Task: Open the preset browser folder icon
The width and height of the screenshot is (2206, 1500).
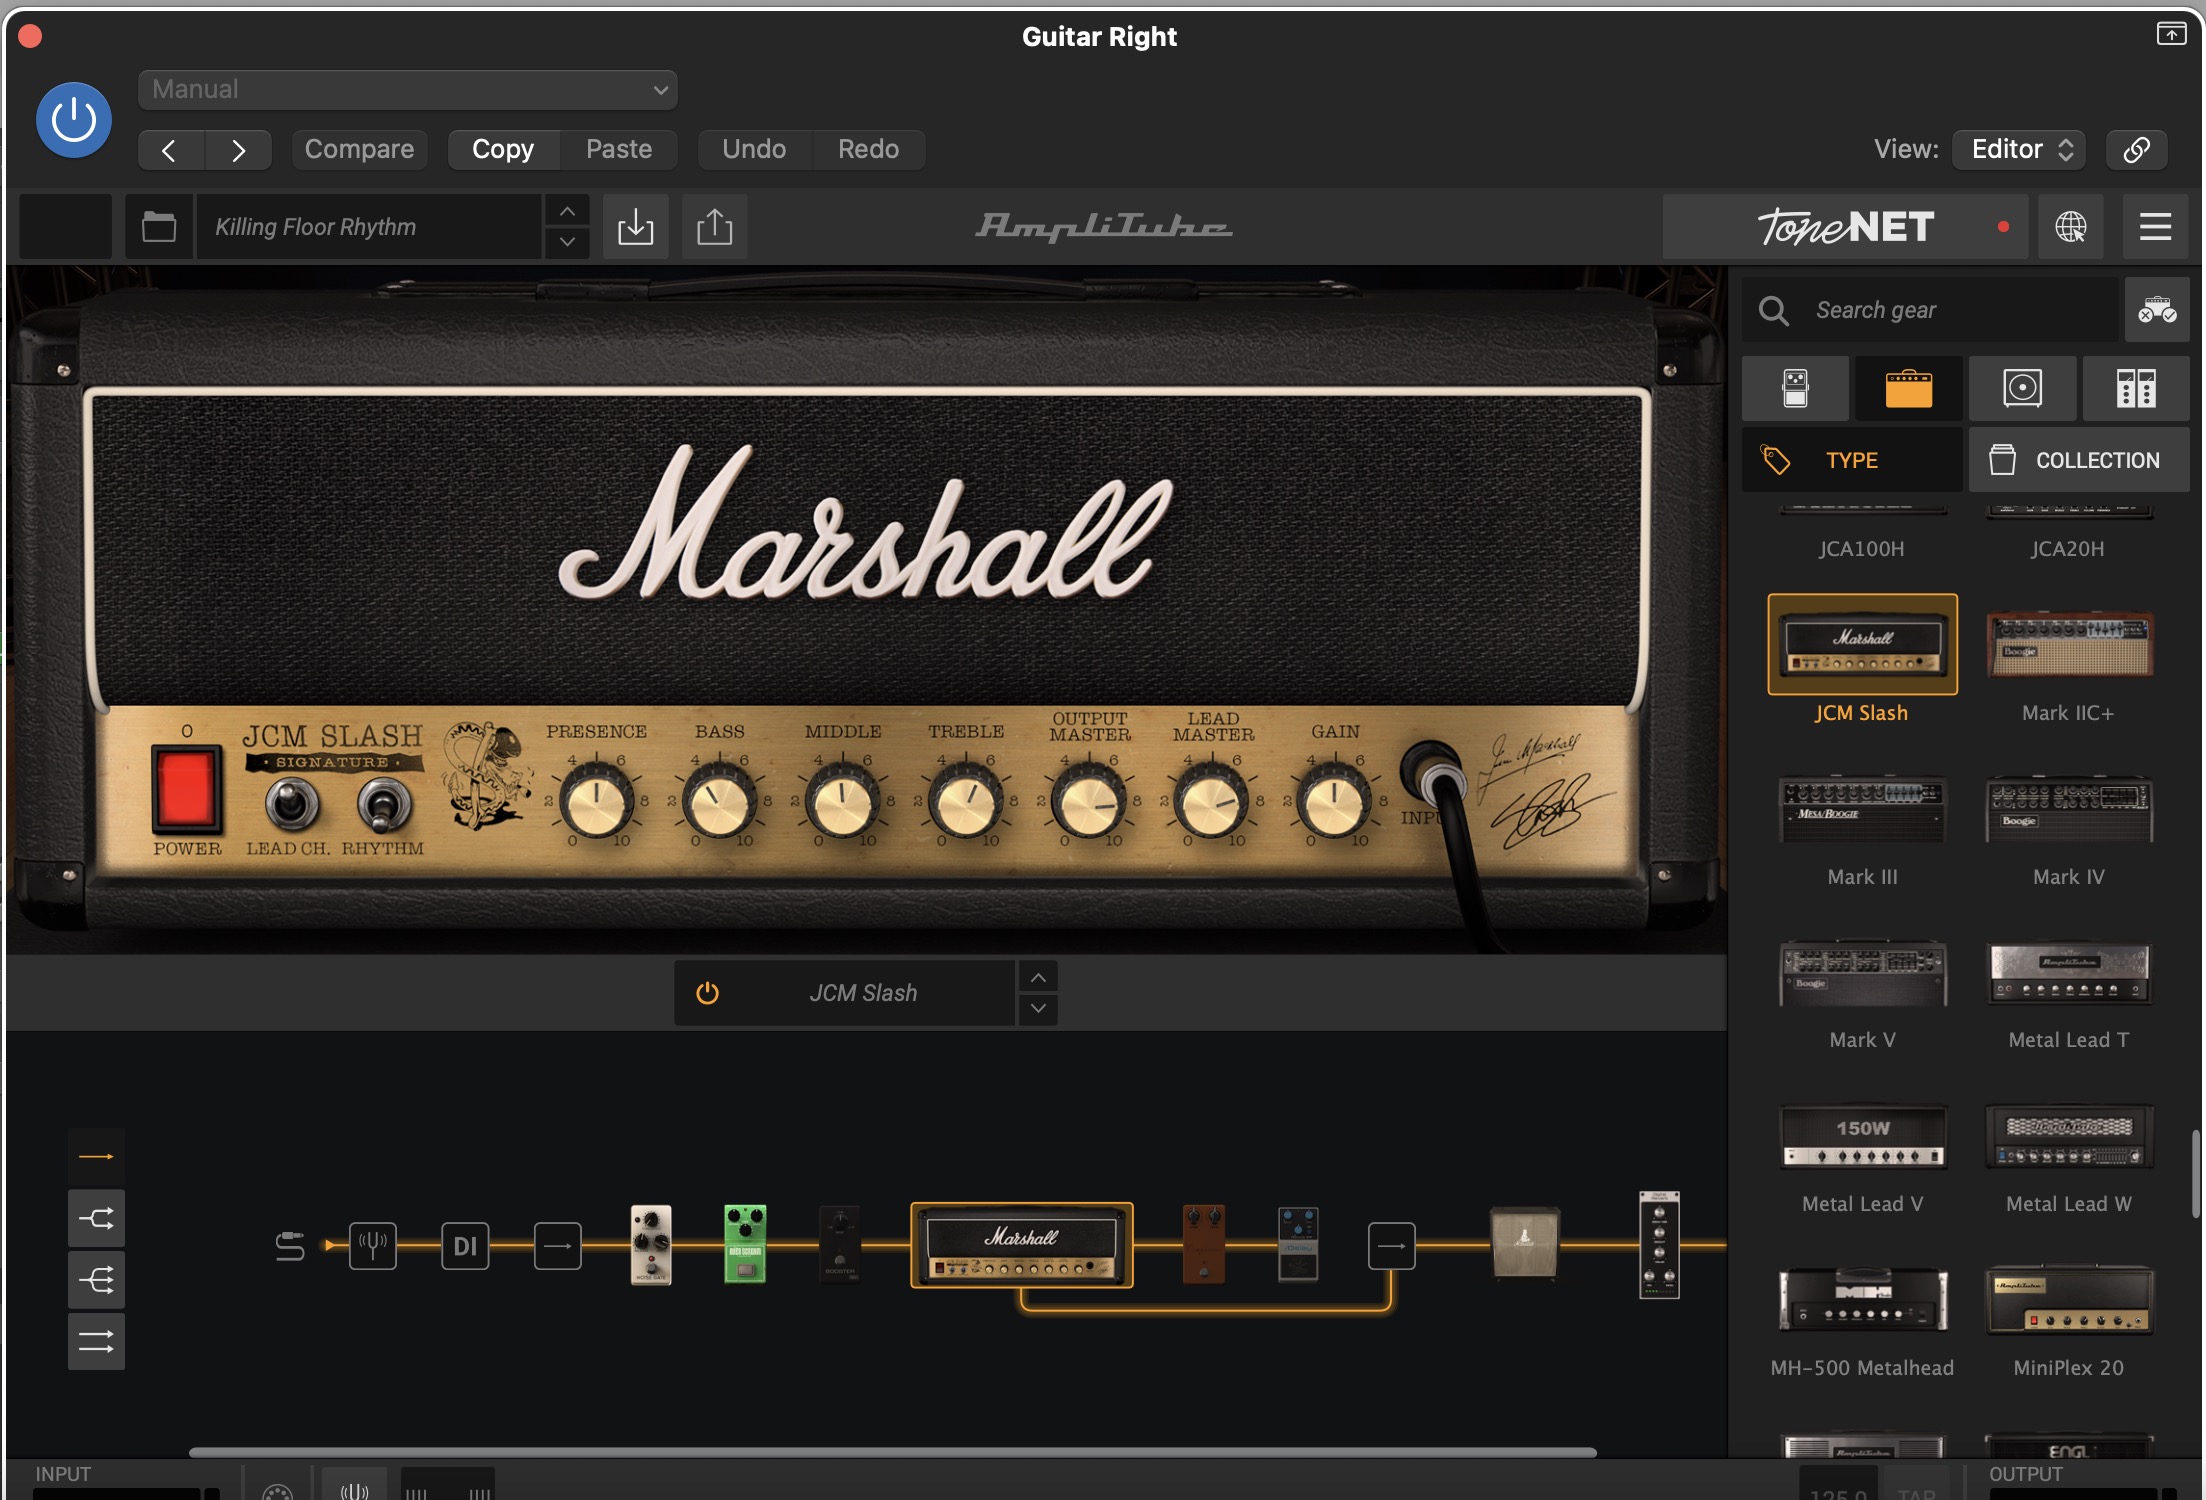Action: click(x=159, y=227)
